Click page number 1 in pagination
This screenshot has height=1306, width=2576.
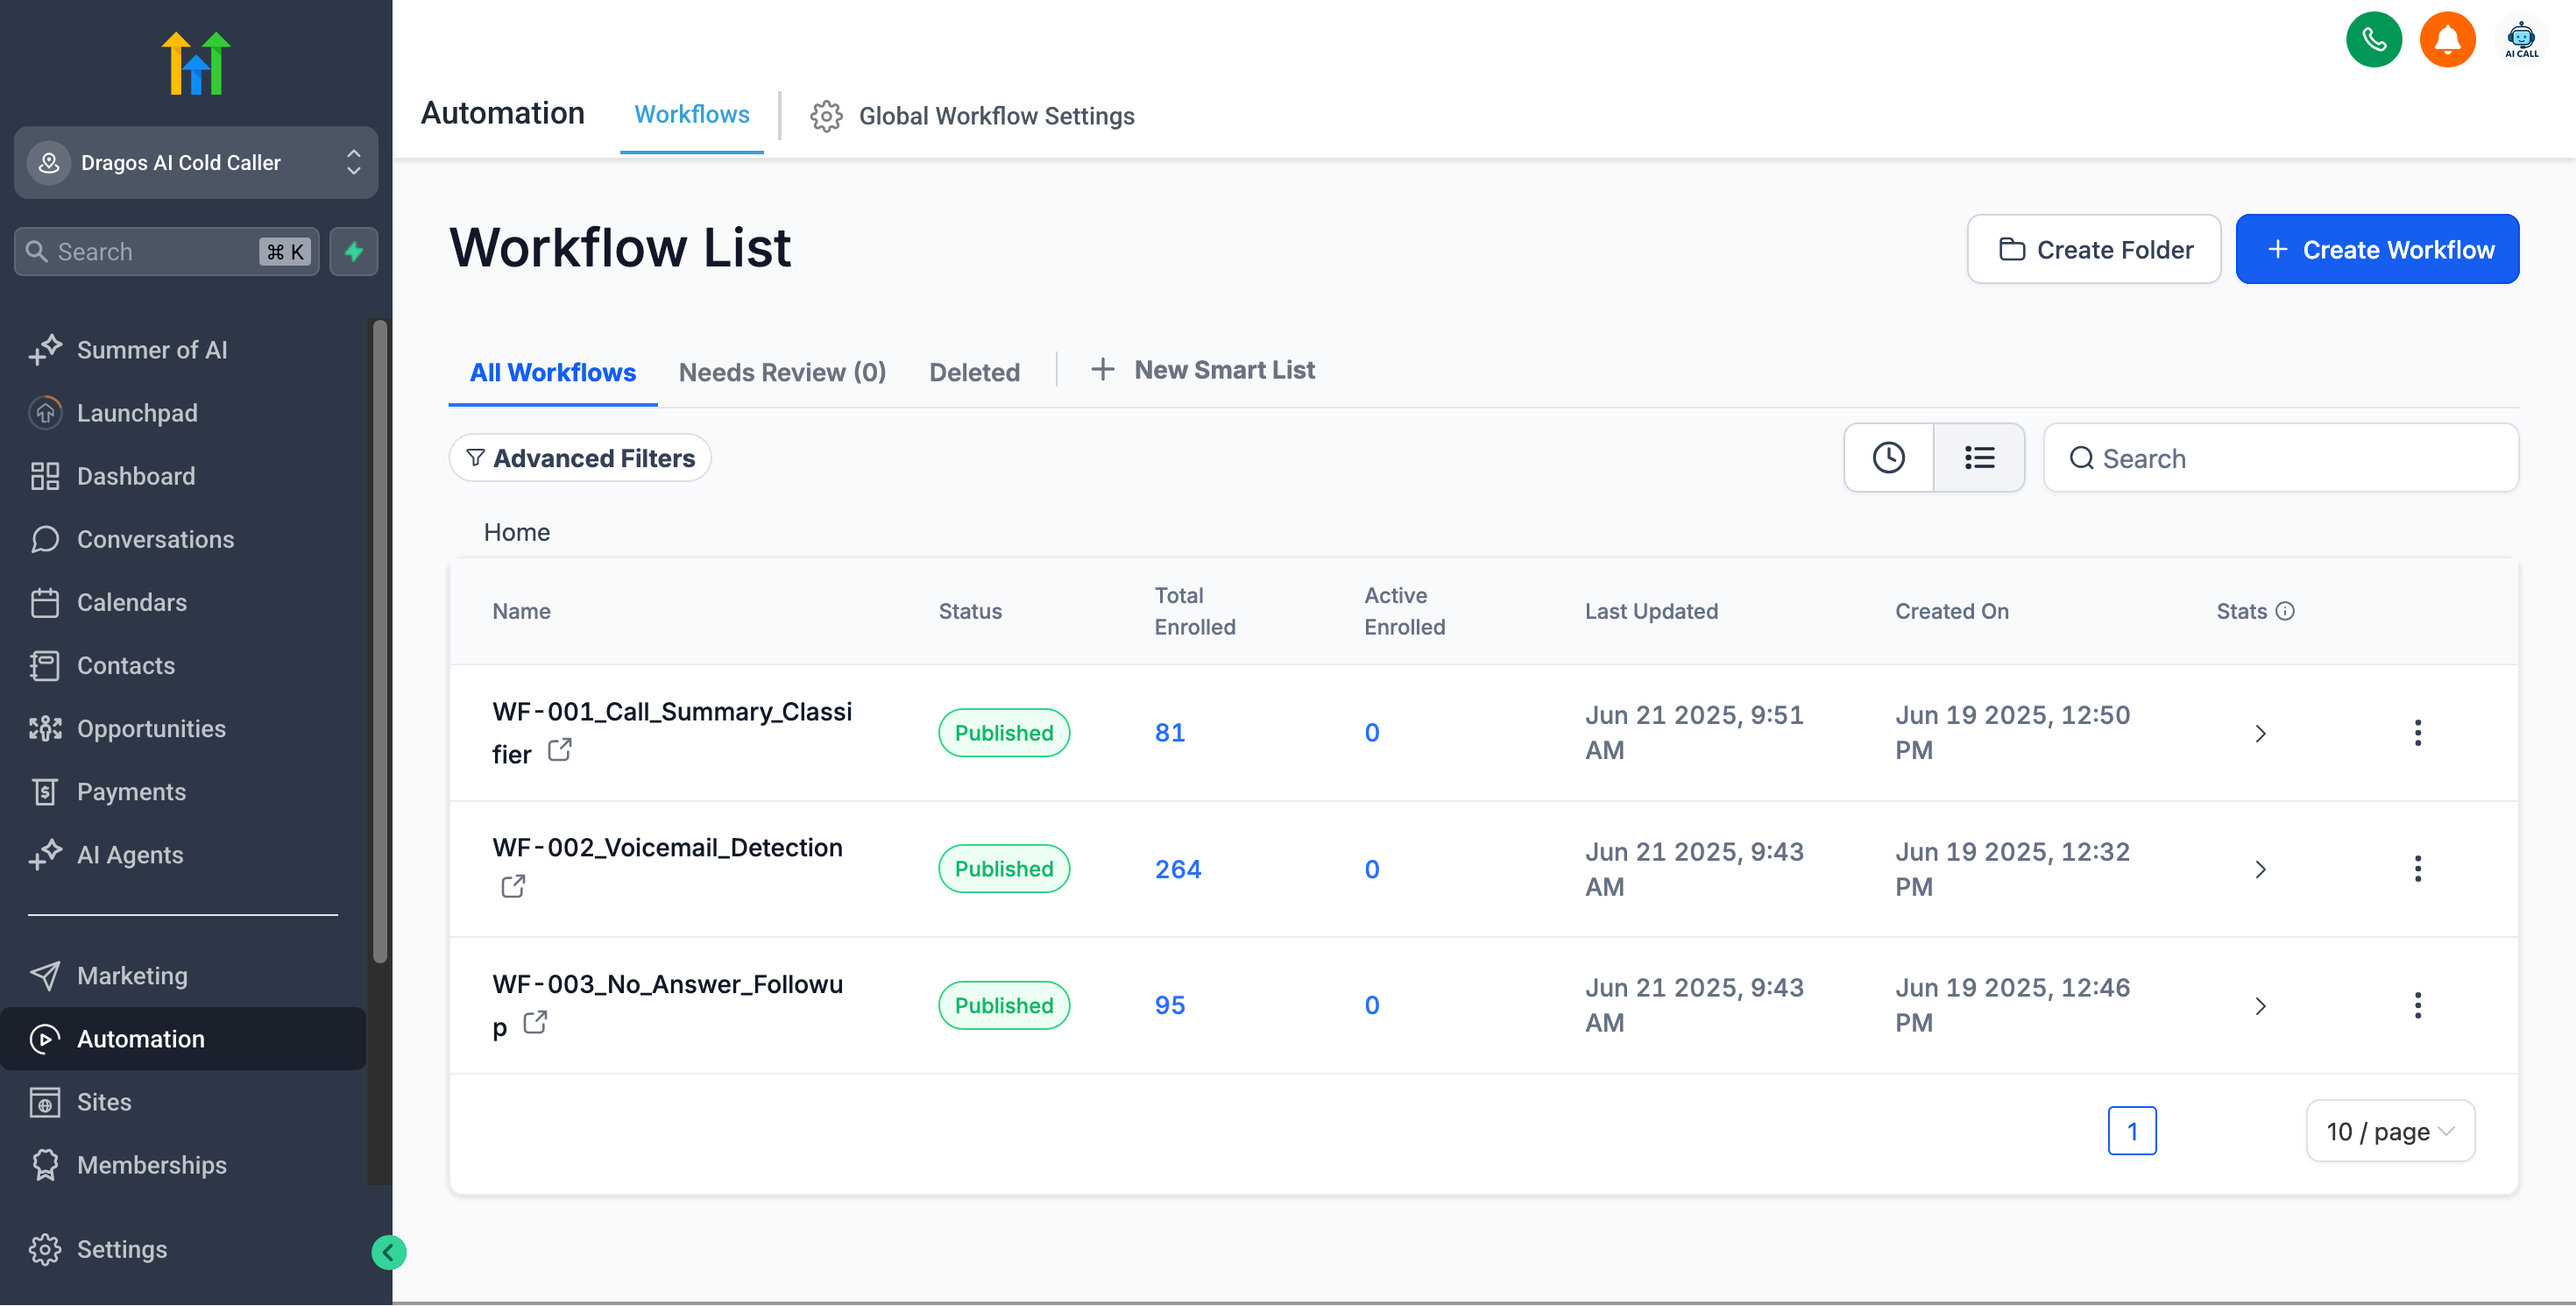click(x=2132, y=1131)
